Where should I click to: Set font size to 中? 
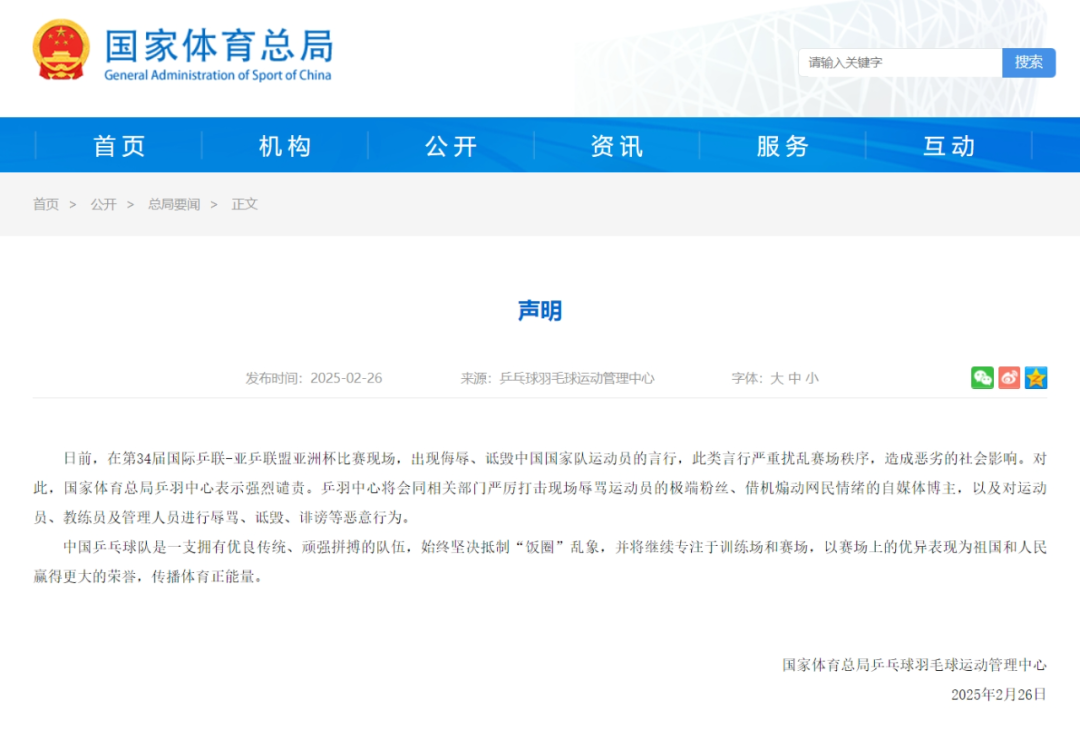(x=794, y=378)
